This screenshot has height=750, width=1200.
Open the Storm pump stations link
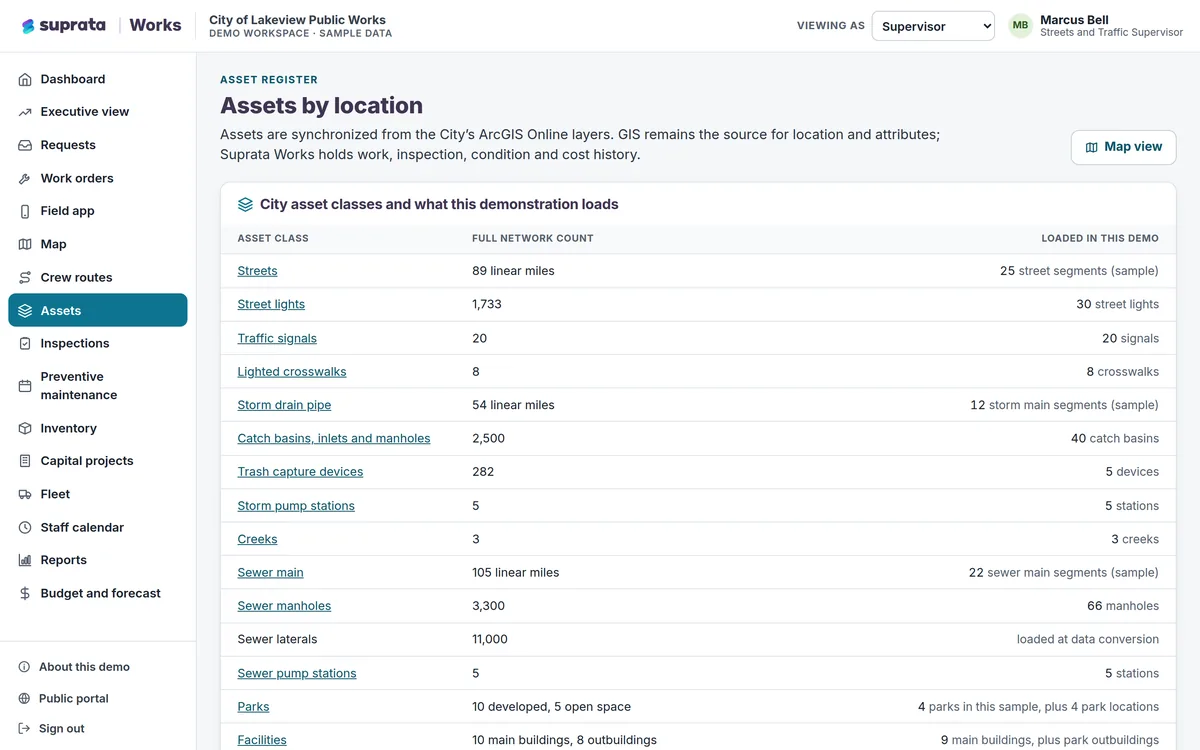[296, 506]
